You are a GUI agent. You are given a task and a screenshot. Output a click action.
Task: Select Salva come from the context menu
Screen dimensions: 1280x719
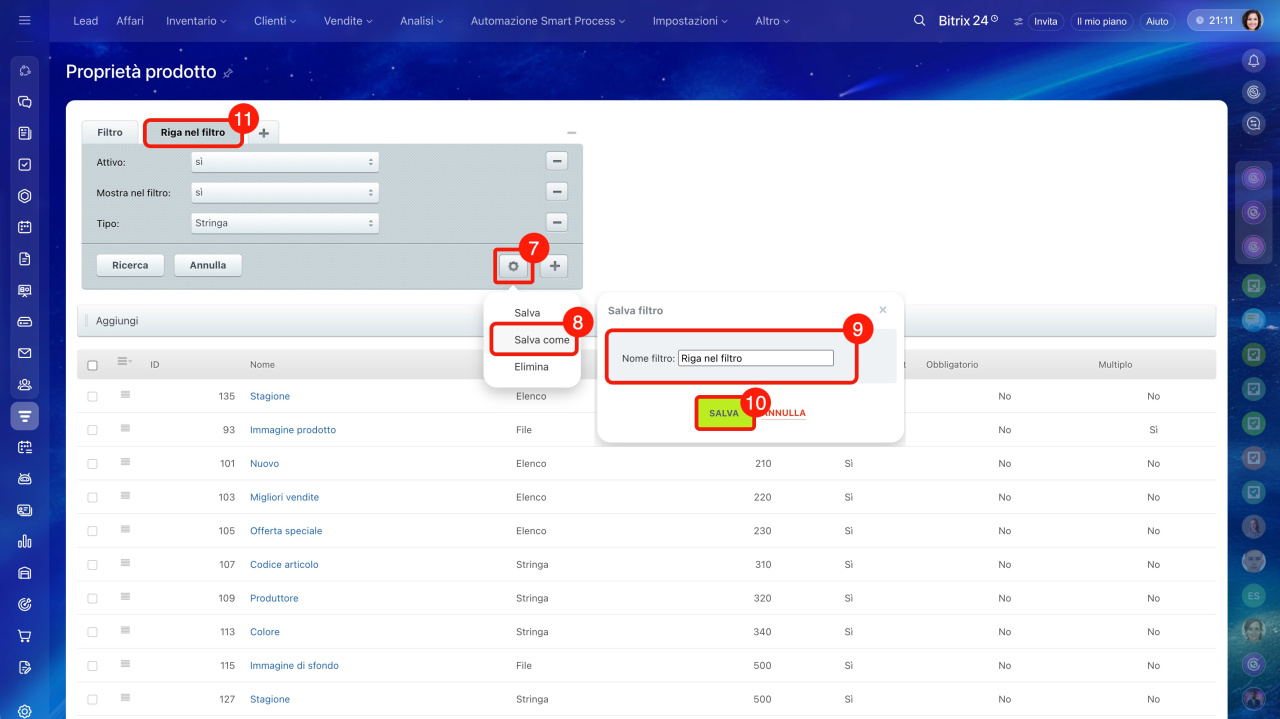pyautogui.click(x=541, y=340)
